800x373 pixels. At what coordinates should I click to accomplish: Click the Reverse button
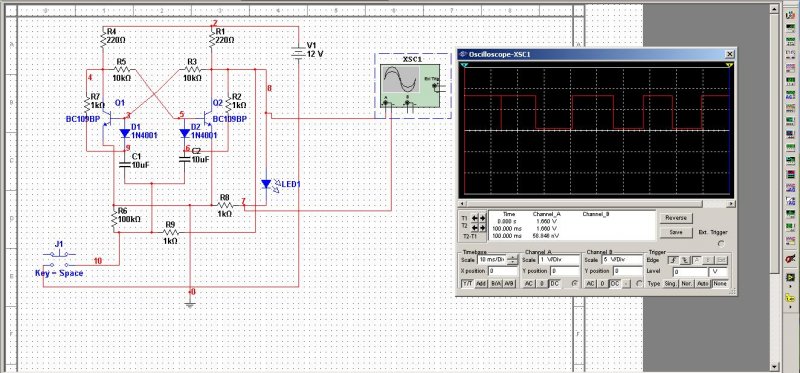676,218
